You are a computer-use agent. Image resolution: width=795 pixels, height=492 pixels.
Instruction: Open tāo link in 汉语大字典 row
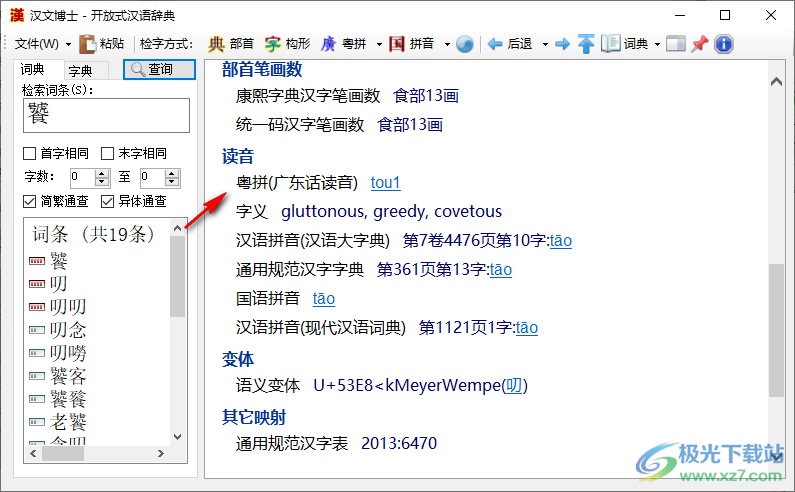pos(561,240)
